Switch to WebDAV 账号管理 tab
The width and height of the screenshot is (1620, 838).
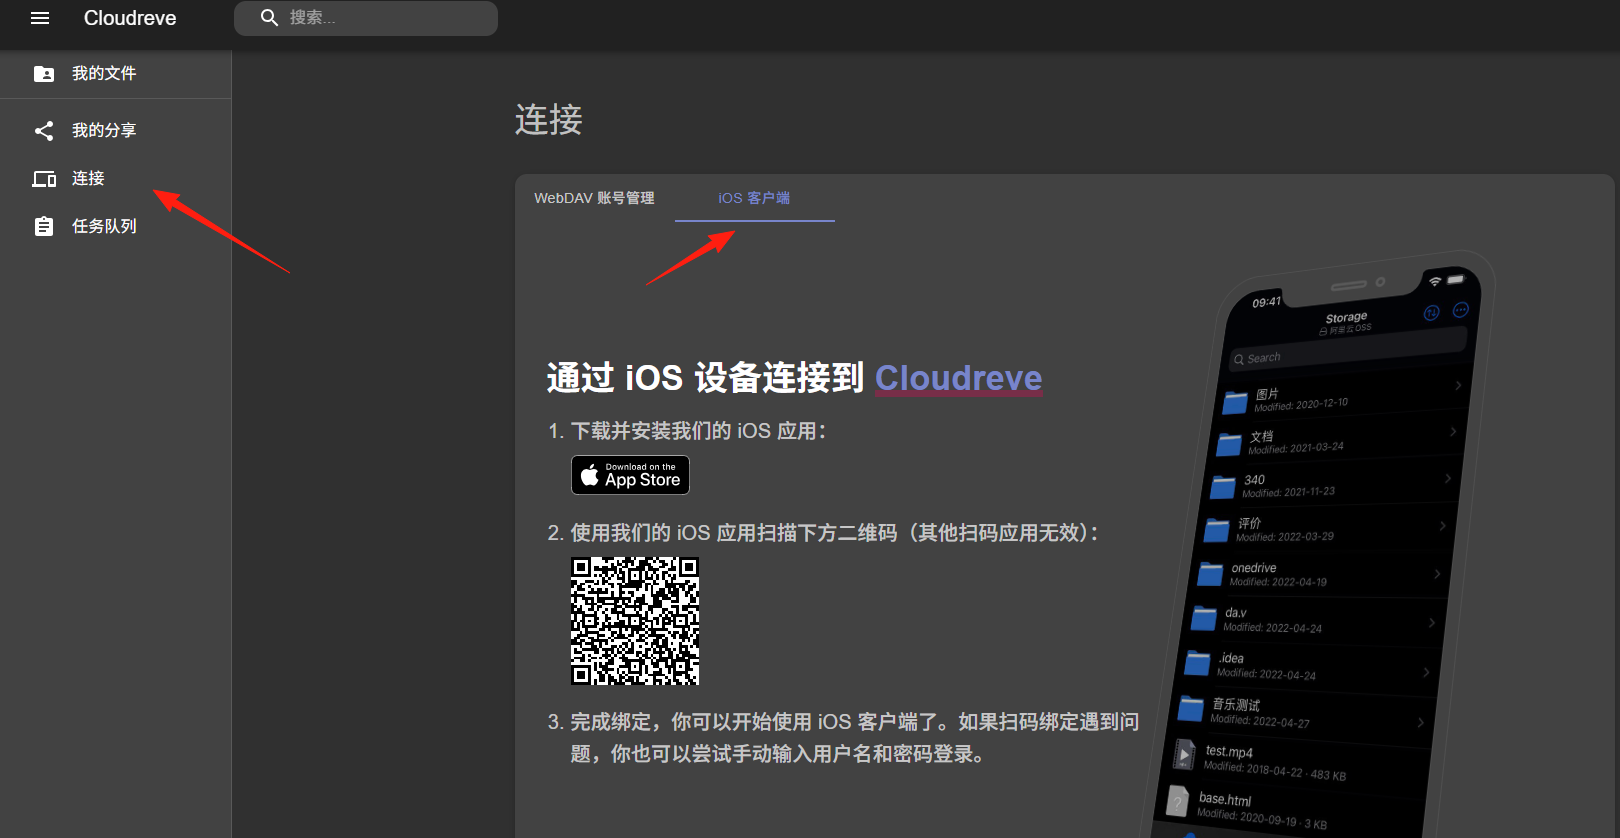click(x=594, y=198)
